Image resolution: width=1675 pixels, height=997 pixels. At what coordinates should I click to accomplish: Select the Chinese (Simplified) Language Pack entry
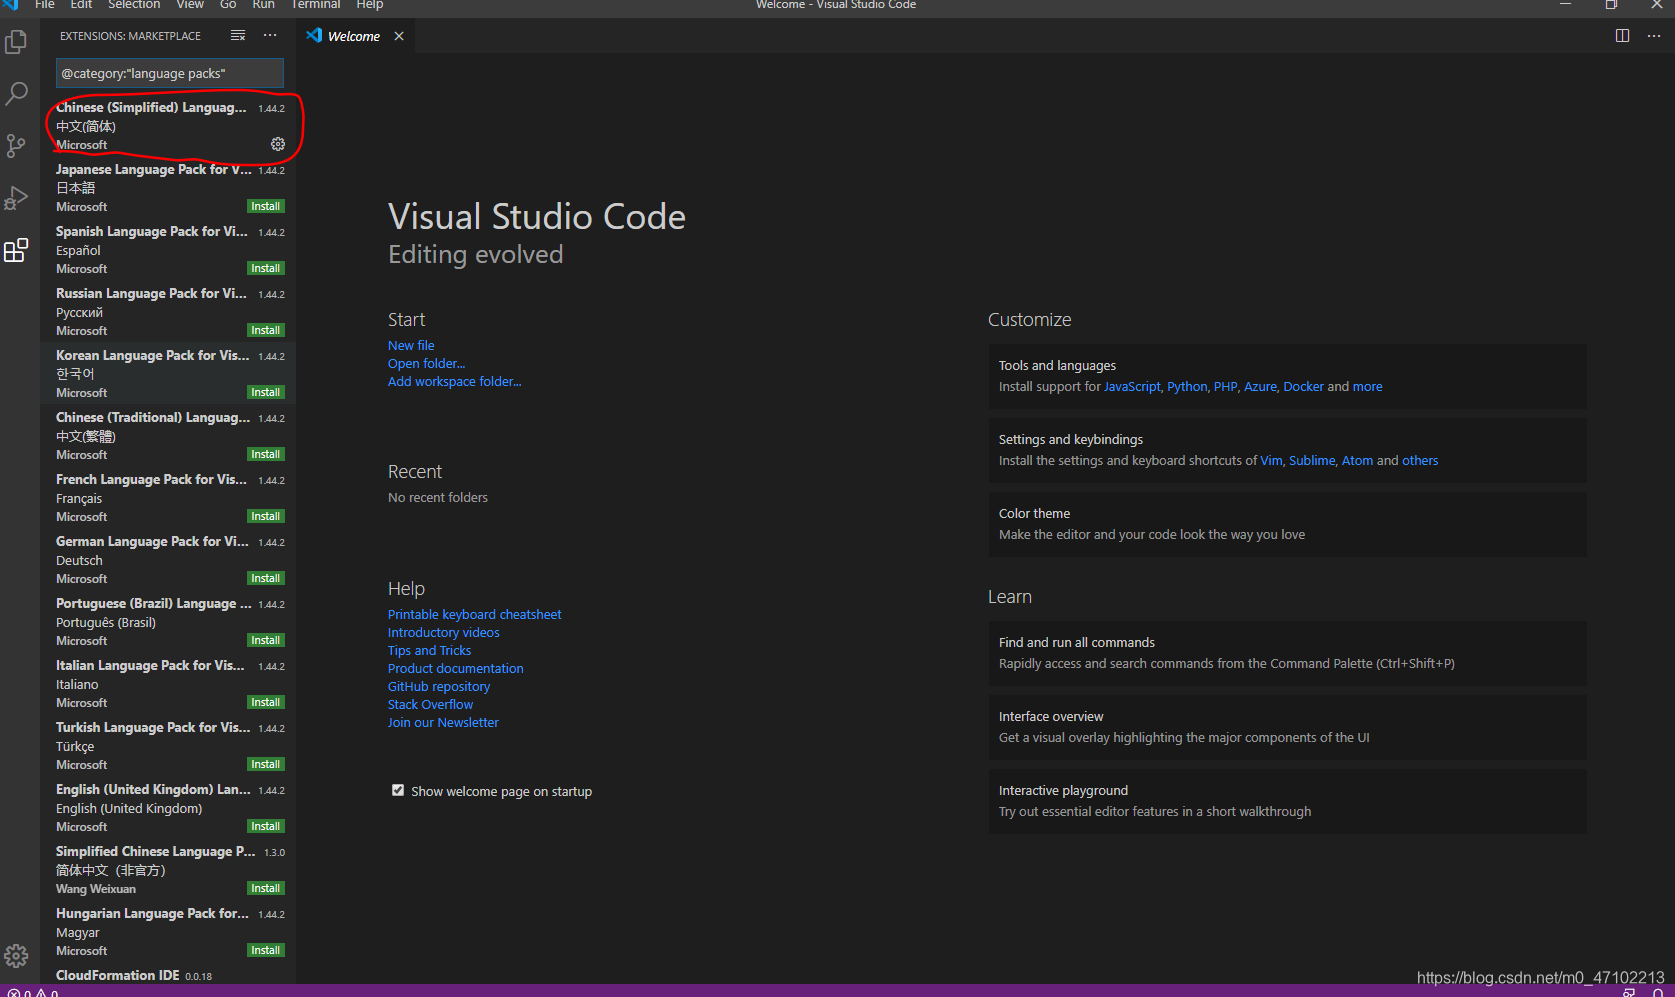pos(168,126)
